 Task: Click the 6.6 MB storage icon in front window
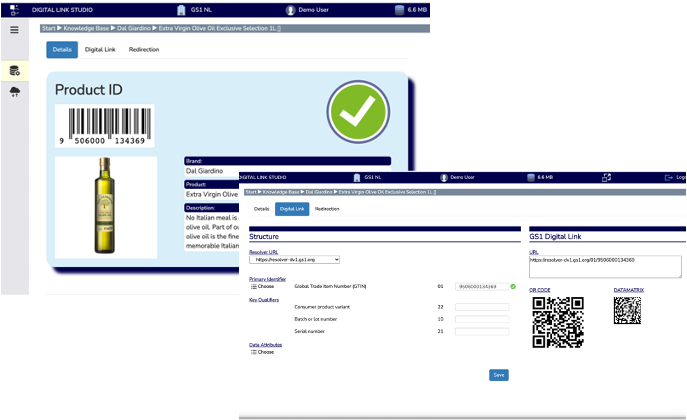pos(531,177)
